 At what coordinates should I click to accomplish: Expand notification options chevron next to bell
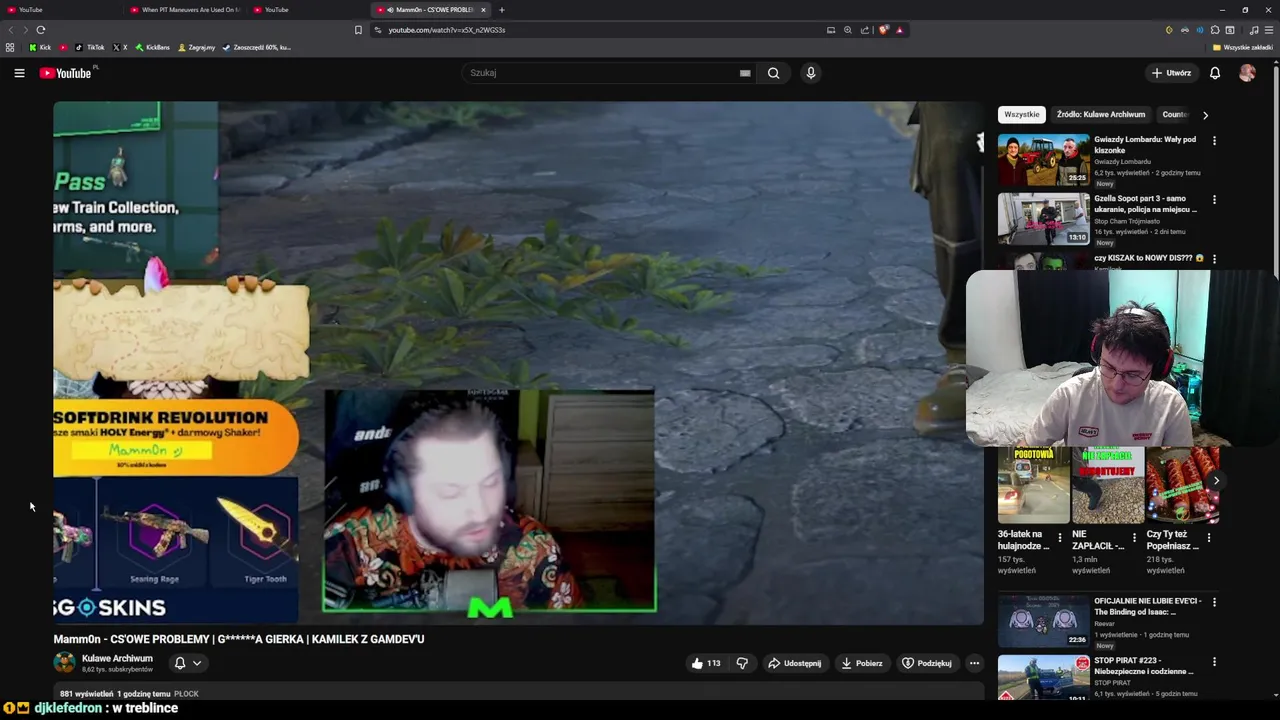(x=197, y=663)
